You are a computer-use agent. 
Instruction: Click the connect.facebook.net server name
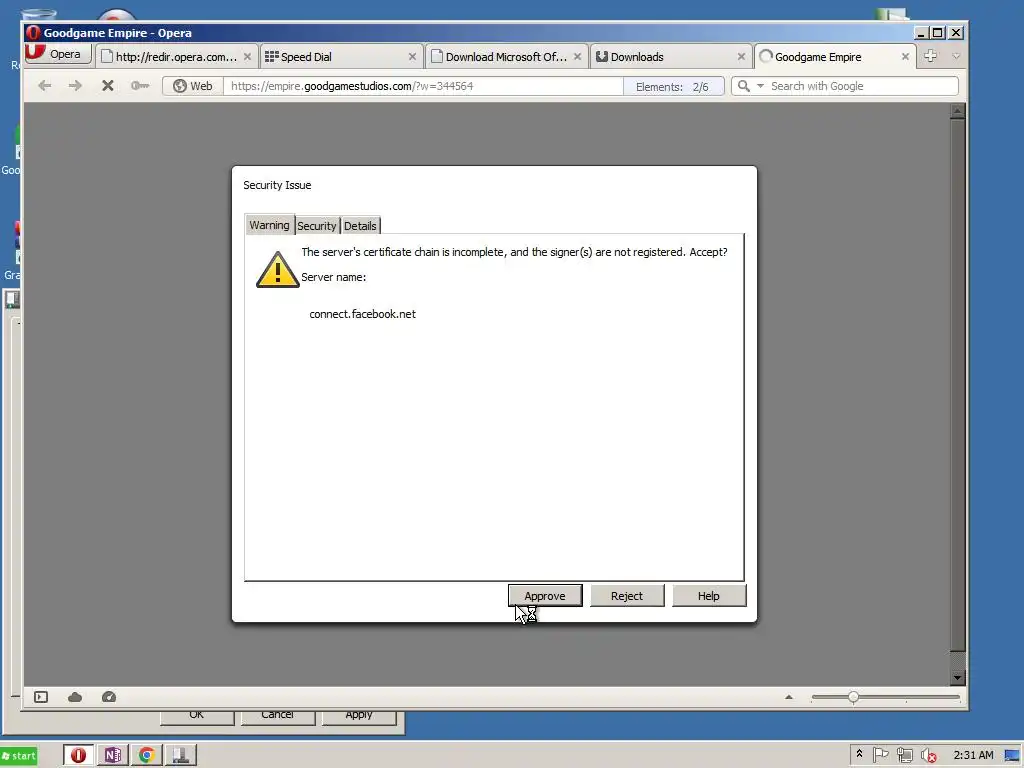(x=362, y=314)
